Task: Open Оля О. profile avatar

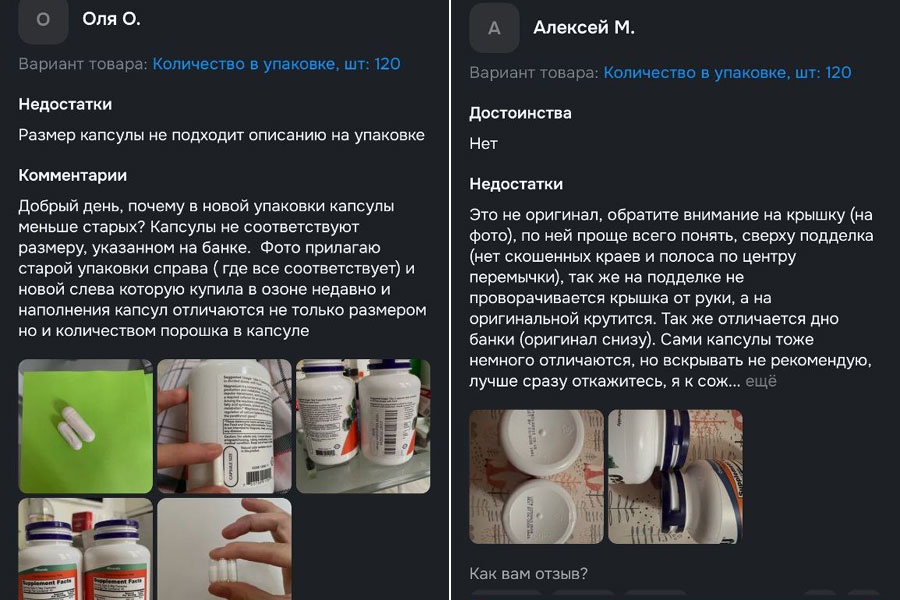Action: pyautogui.click(x=43, y=21)
